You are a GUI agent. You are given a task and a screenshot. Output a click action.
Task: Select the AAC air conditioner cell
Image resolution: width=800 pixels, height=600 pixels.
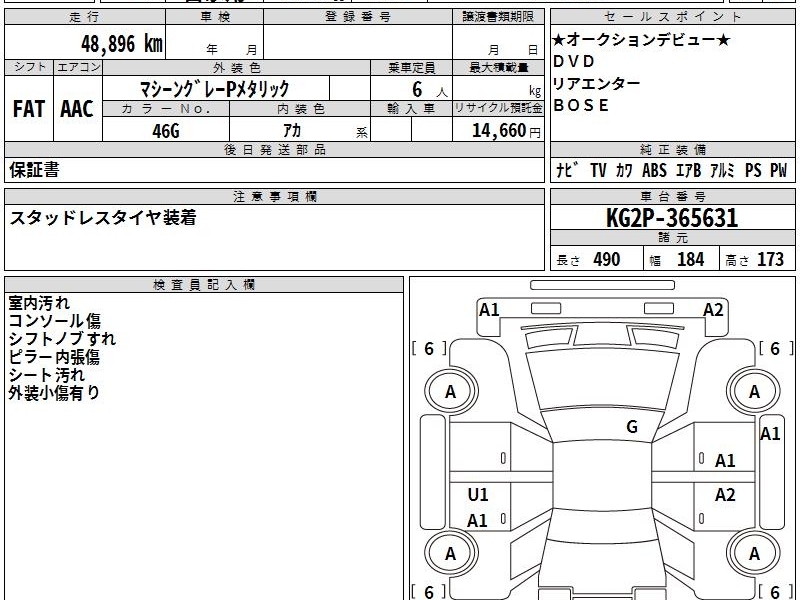pyautogui.click(x=77, y=109)
